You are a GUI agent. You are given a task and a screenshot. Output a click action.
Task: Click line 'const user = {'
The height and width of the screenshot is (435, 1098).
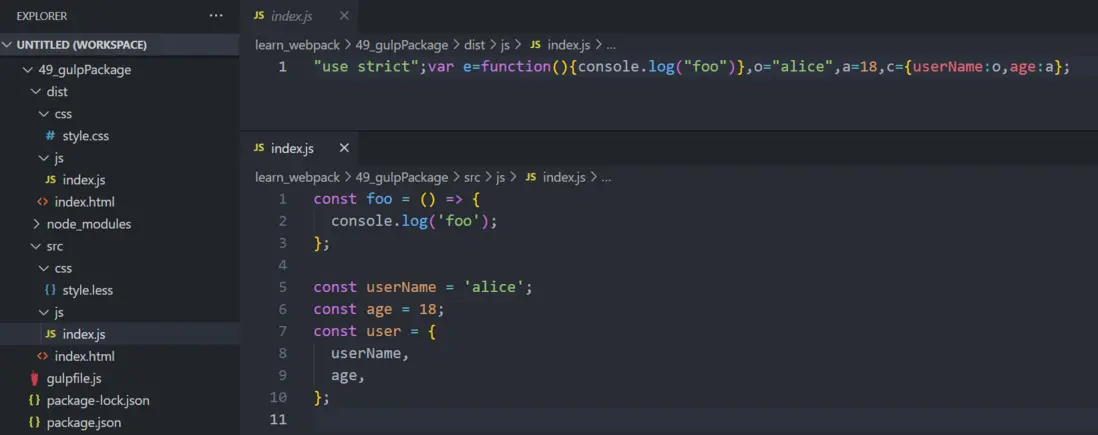click(375, 331)
